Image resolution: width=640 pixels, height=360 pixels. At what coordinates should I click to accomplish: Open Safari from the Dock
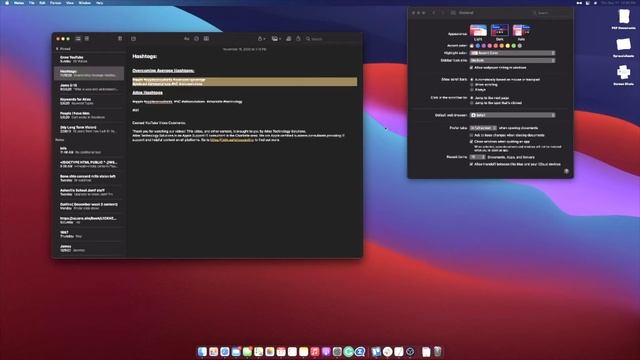point(224,351)
